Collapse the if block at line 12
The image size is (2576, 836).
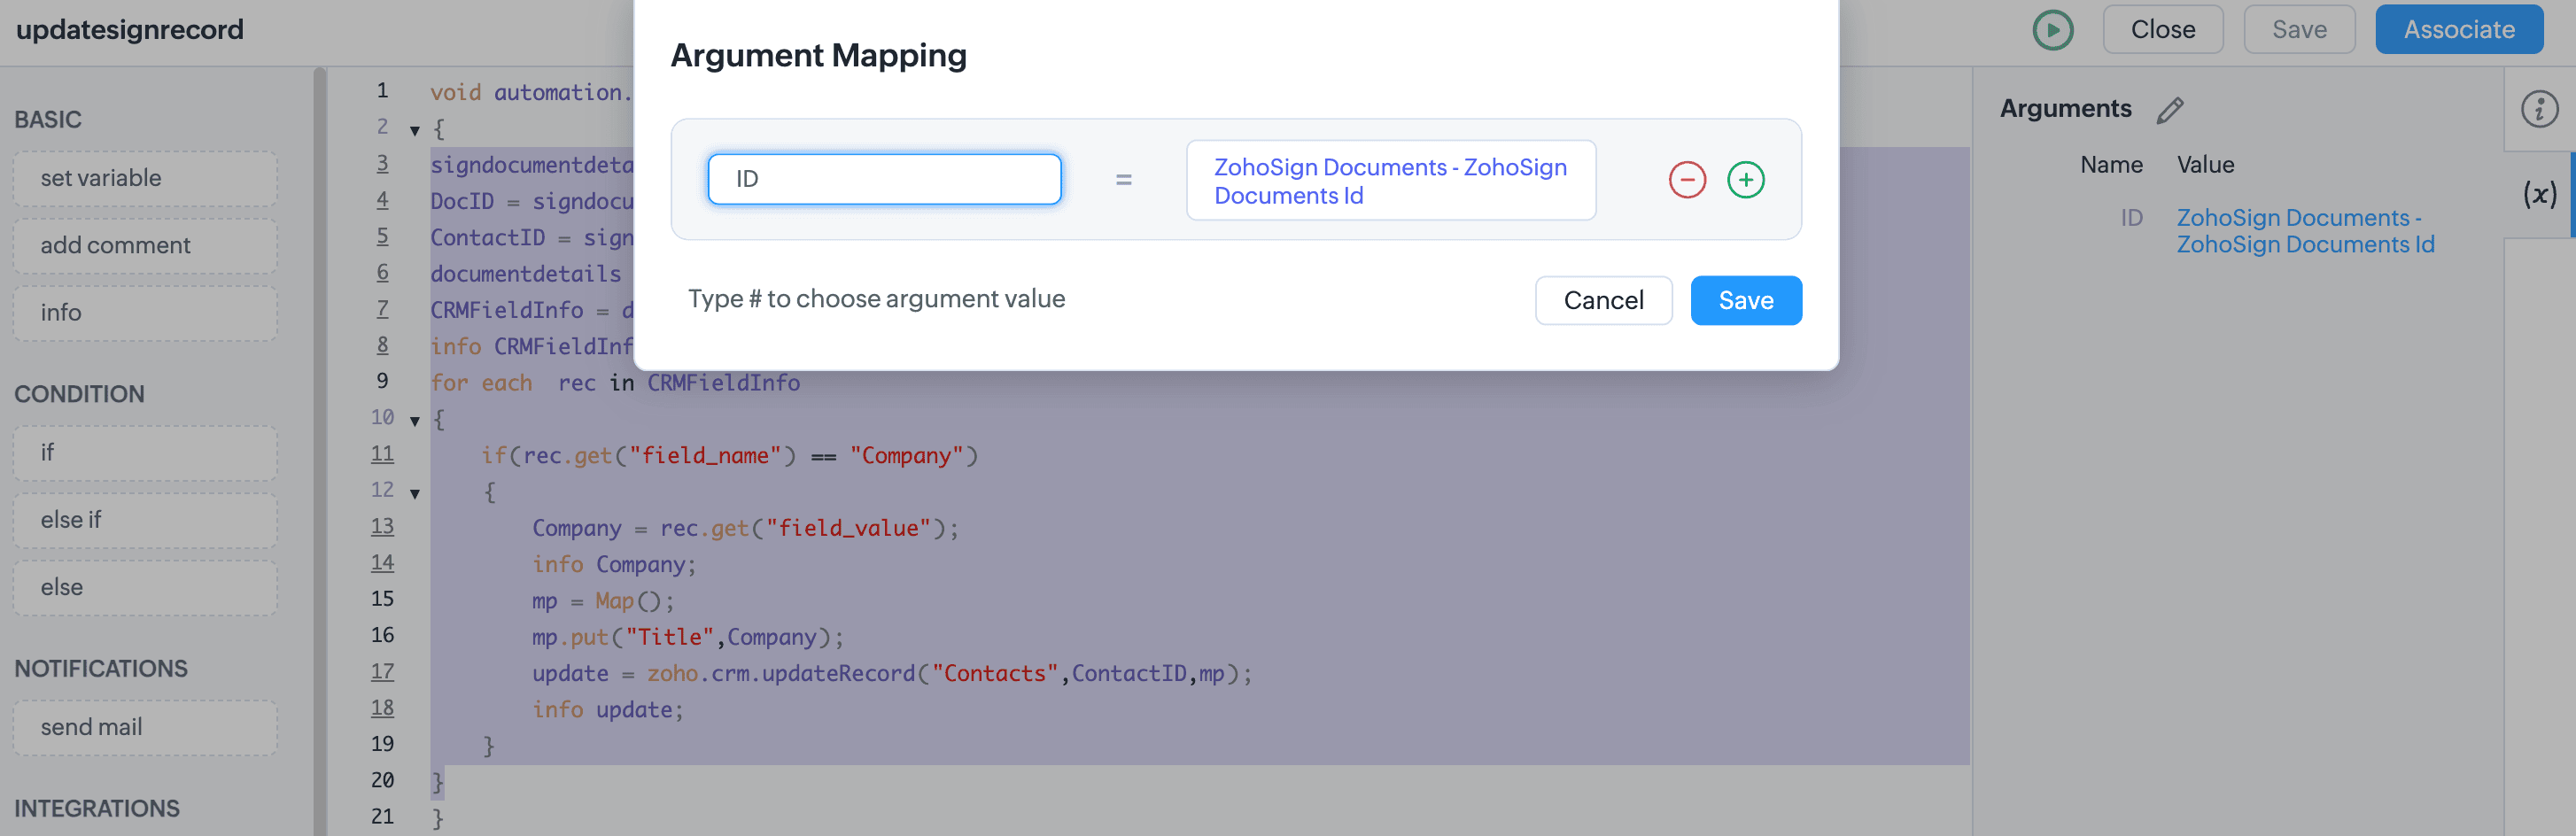[415, 493]
